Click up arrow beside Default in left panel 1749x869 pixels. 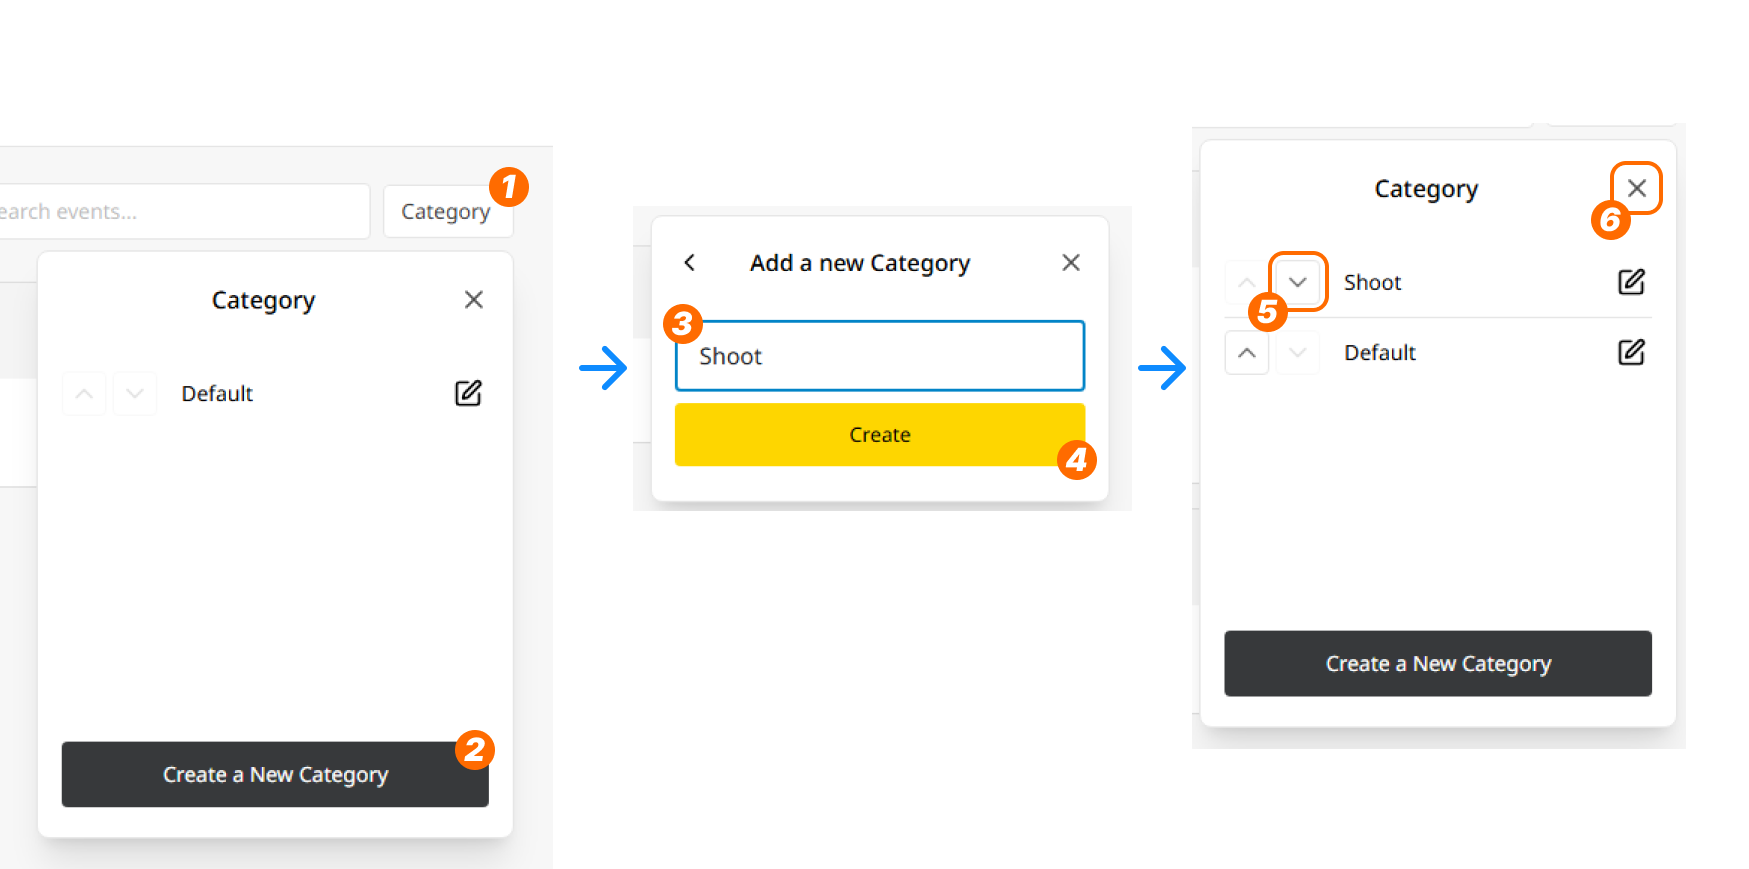pyautogui.click(x=84, y=394)
